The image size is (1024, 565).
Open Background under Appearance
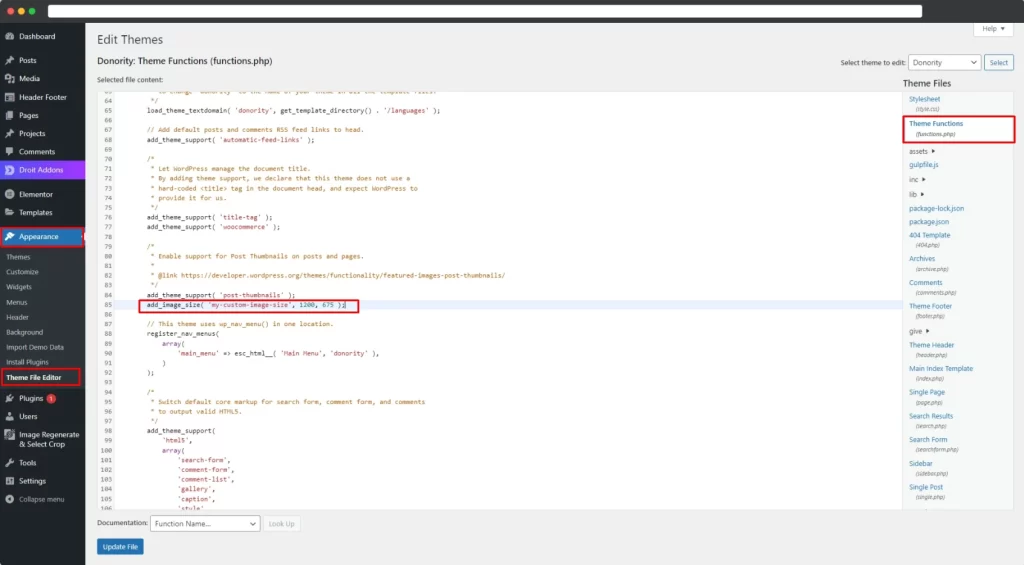[25, 332]
